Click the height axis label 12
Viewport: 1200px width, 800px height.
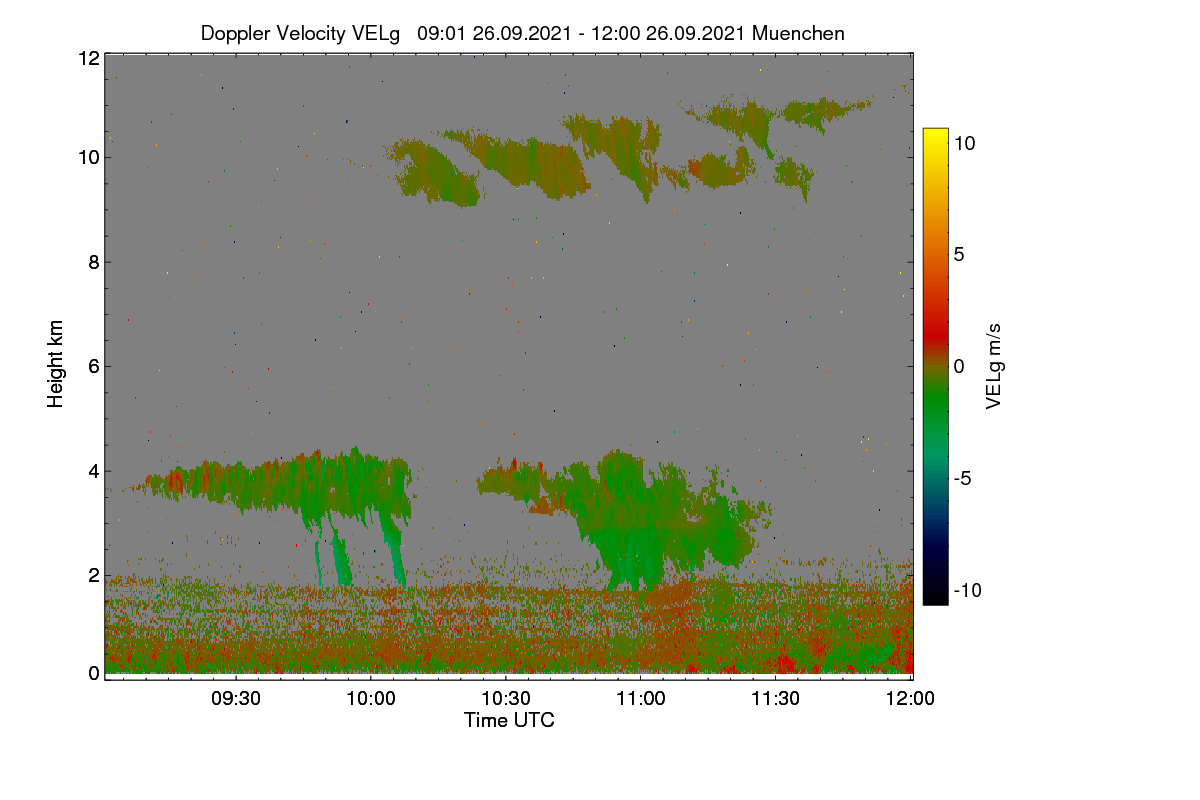pyautogui.click(x=88, y=58)
